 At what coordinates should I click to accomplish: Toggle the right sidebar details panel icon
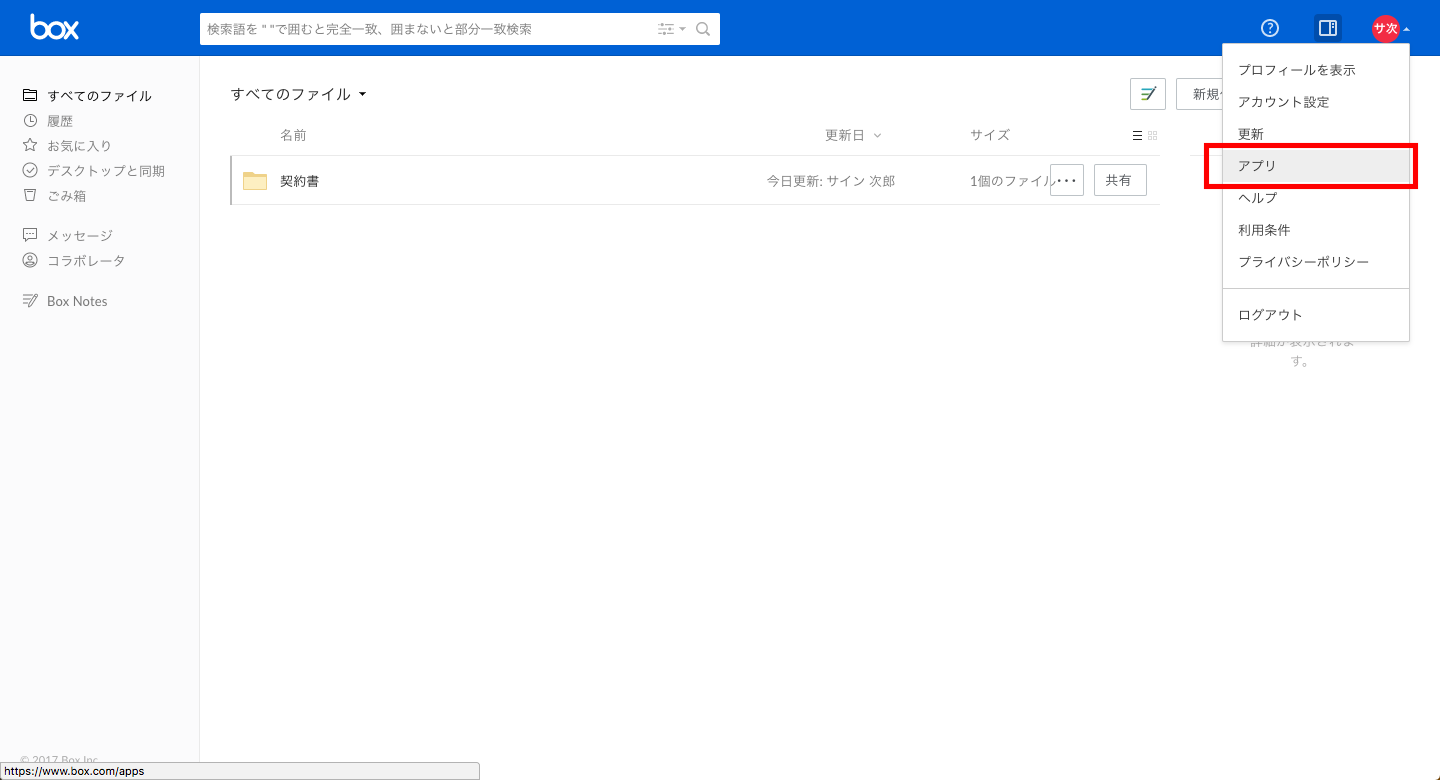[x=1328, y=28]
